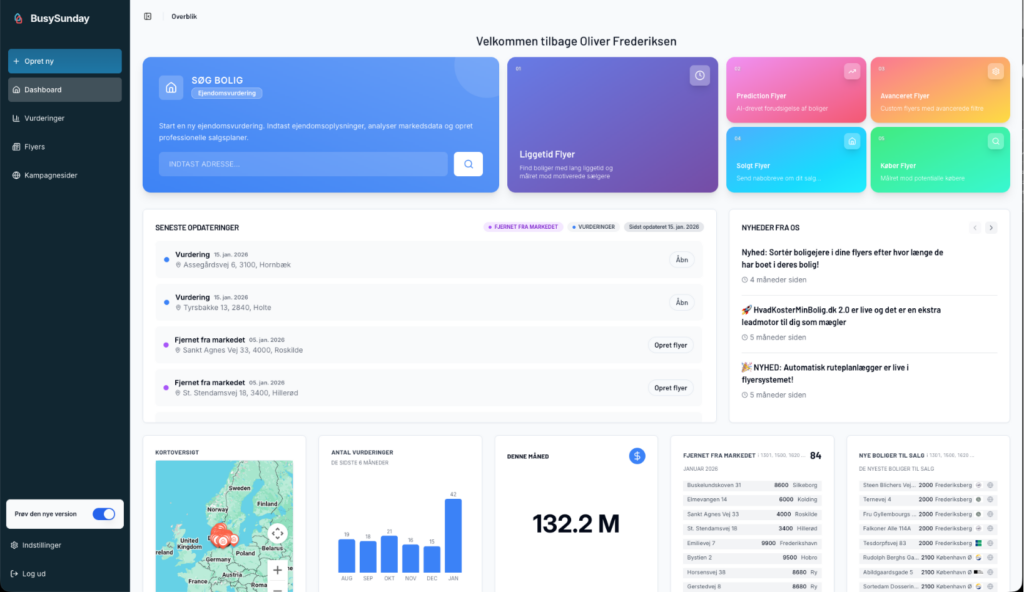Toggle the 'Vurderinger' filter chip
This screenshot has height=592, width=1024.
click(594, 227)
